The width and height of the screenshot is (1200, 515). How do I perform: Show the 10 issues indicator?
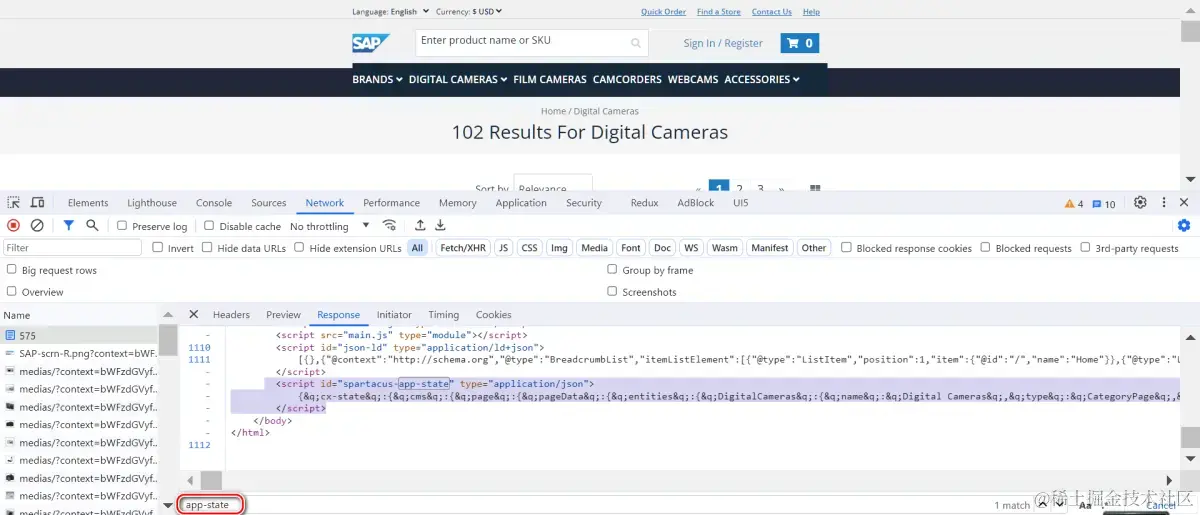point(1104,204)
